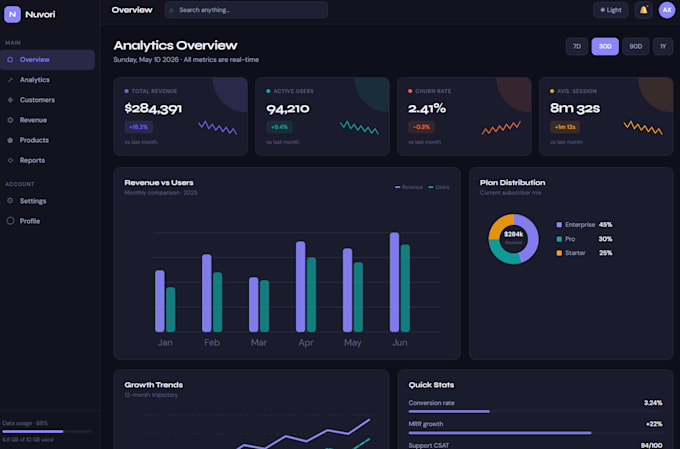680x449 pixels.
Task: Click the notification bell icon
Action: click(x=644, y=10)
